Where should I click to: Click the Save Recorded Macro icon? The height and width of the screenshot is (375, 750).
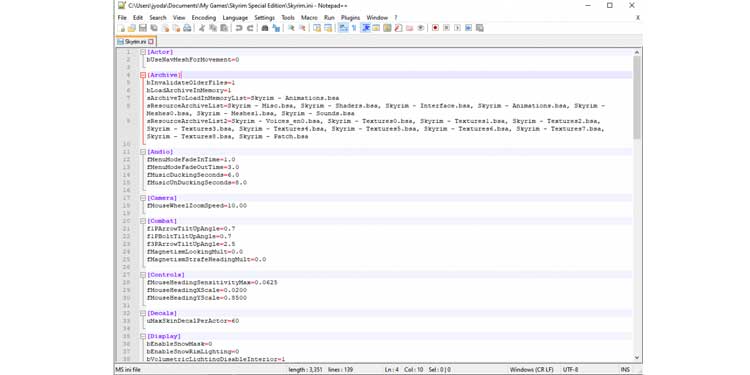click(x=481, y=28)
